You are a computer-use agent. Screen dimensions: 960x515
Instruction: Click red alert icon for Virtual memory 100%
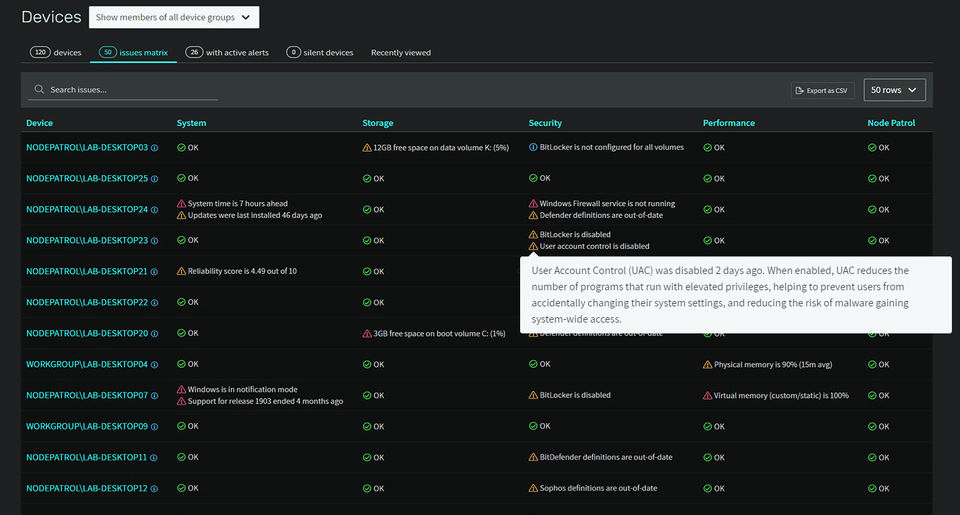tap(707, 396)
